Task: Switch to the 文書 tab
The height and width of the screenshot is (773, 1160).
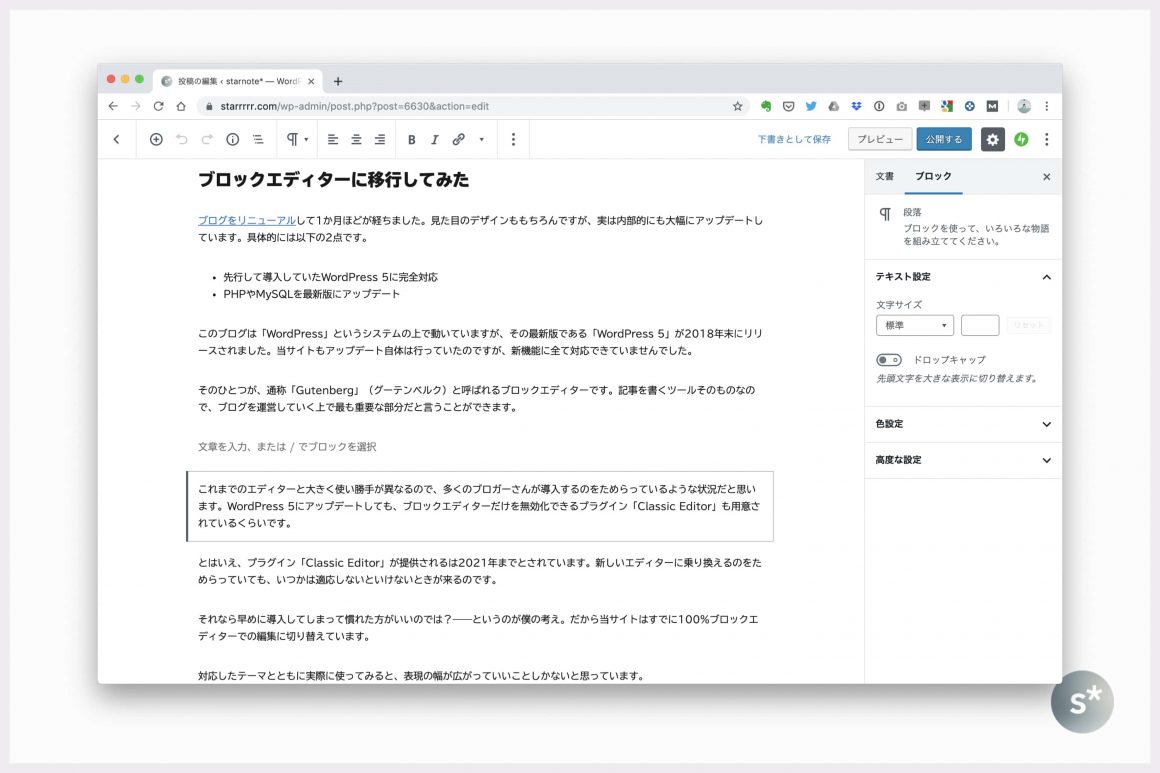Action: coord(885,176)
